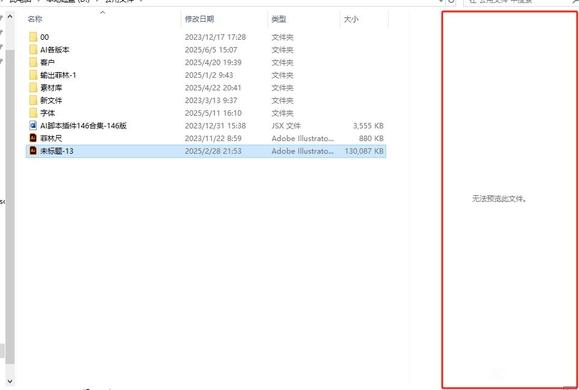
Task: Select the file name 菲林尺
Action: pyautogui.click(x=51, y=138)
